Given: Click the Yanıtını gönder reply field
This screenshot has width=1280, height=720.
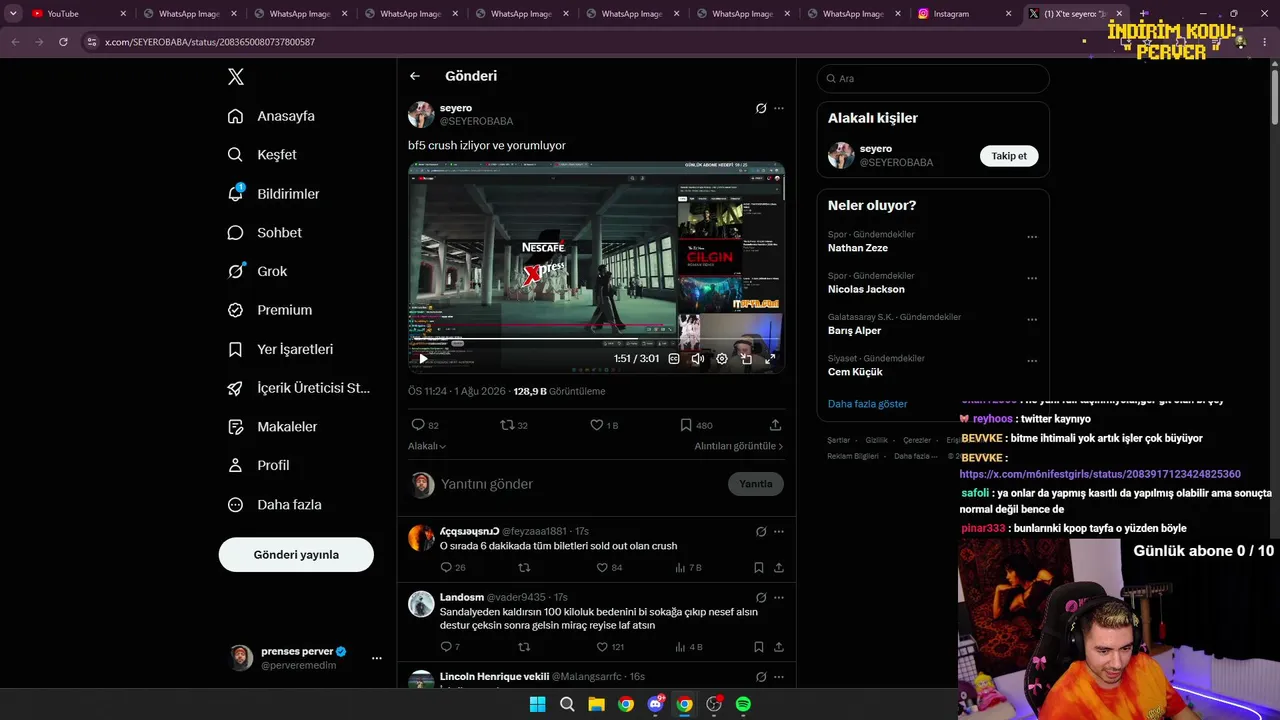Looking at the screenshot, I should coord(580,484).
